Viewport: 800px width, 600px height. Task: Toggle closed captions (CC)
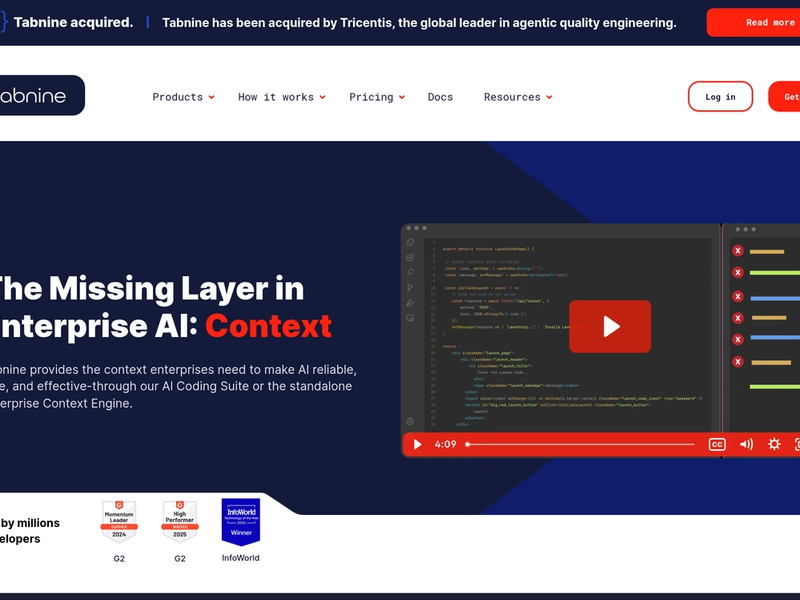(x=717, y=444)
